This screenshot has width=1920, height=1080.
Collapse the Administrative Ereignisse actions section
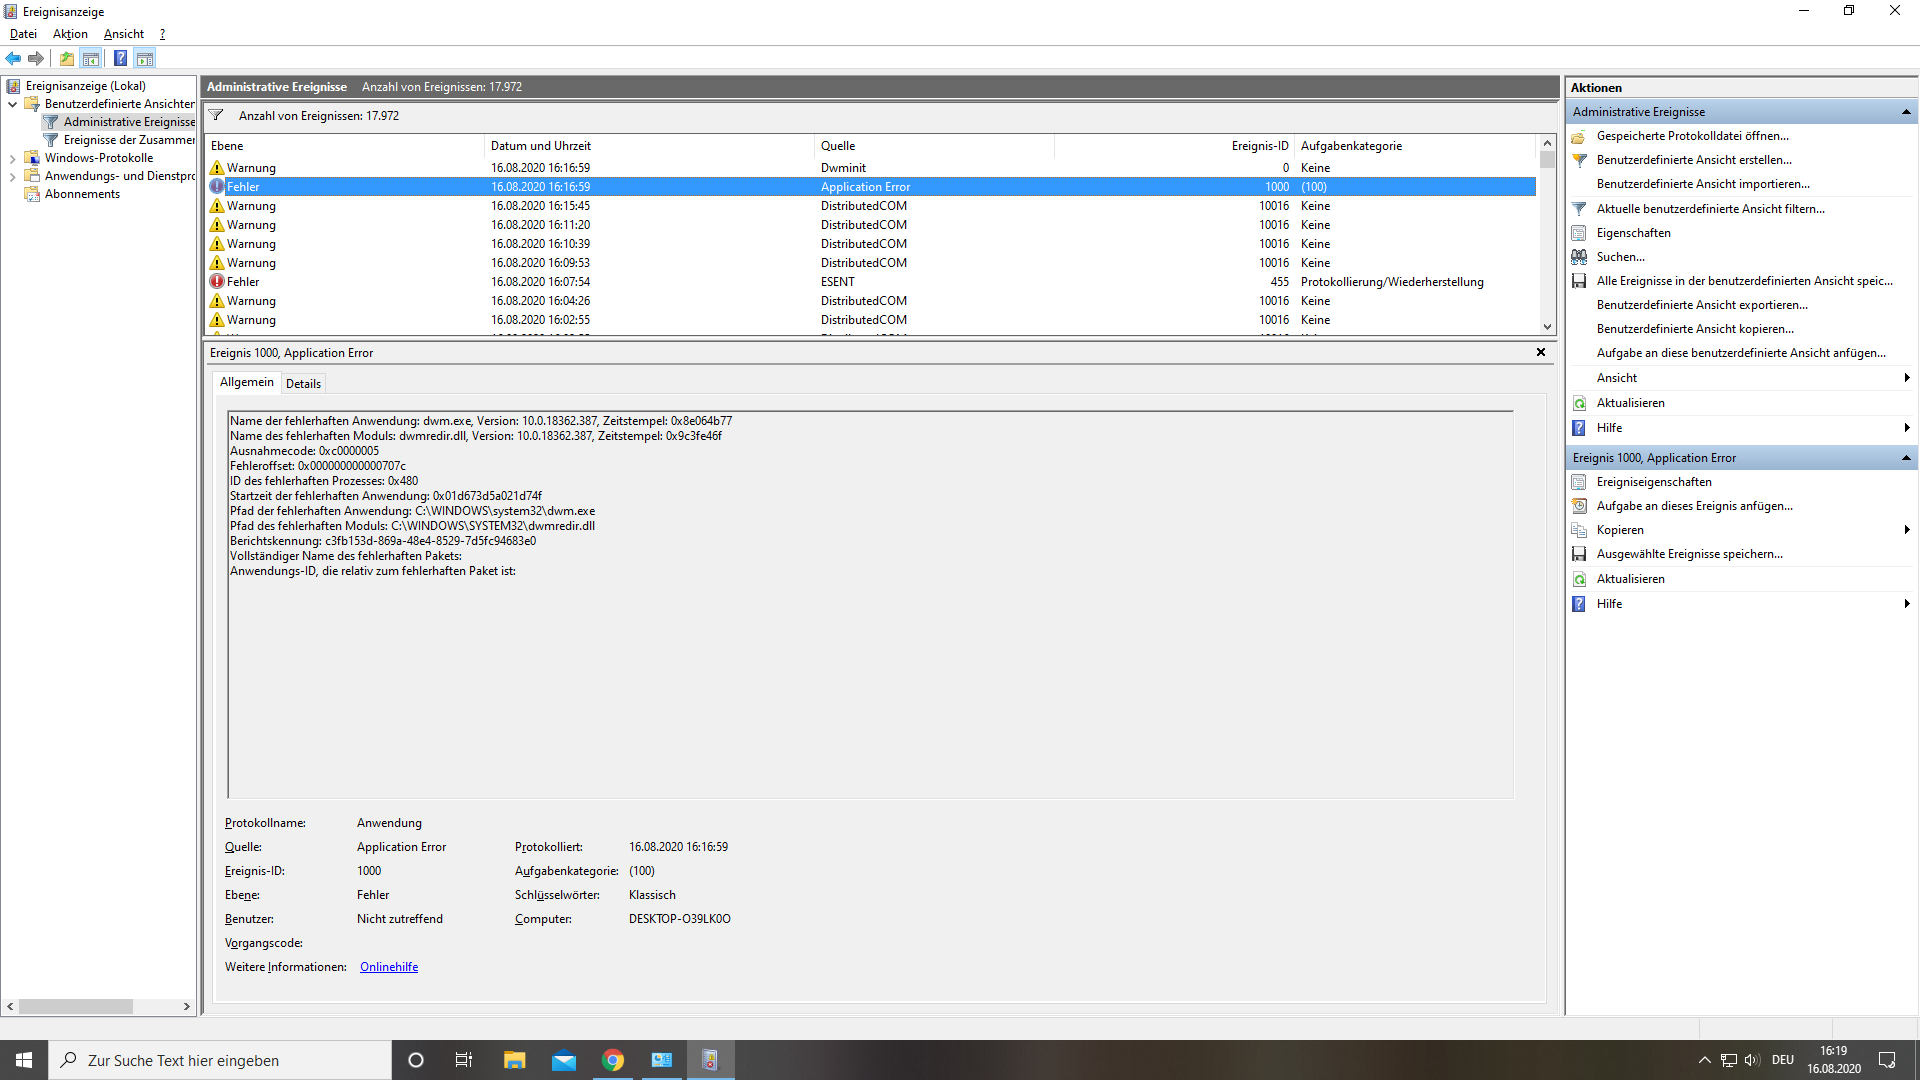tap(1906, 112)
